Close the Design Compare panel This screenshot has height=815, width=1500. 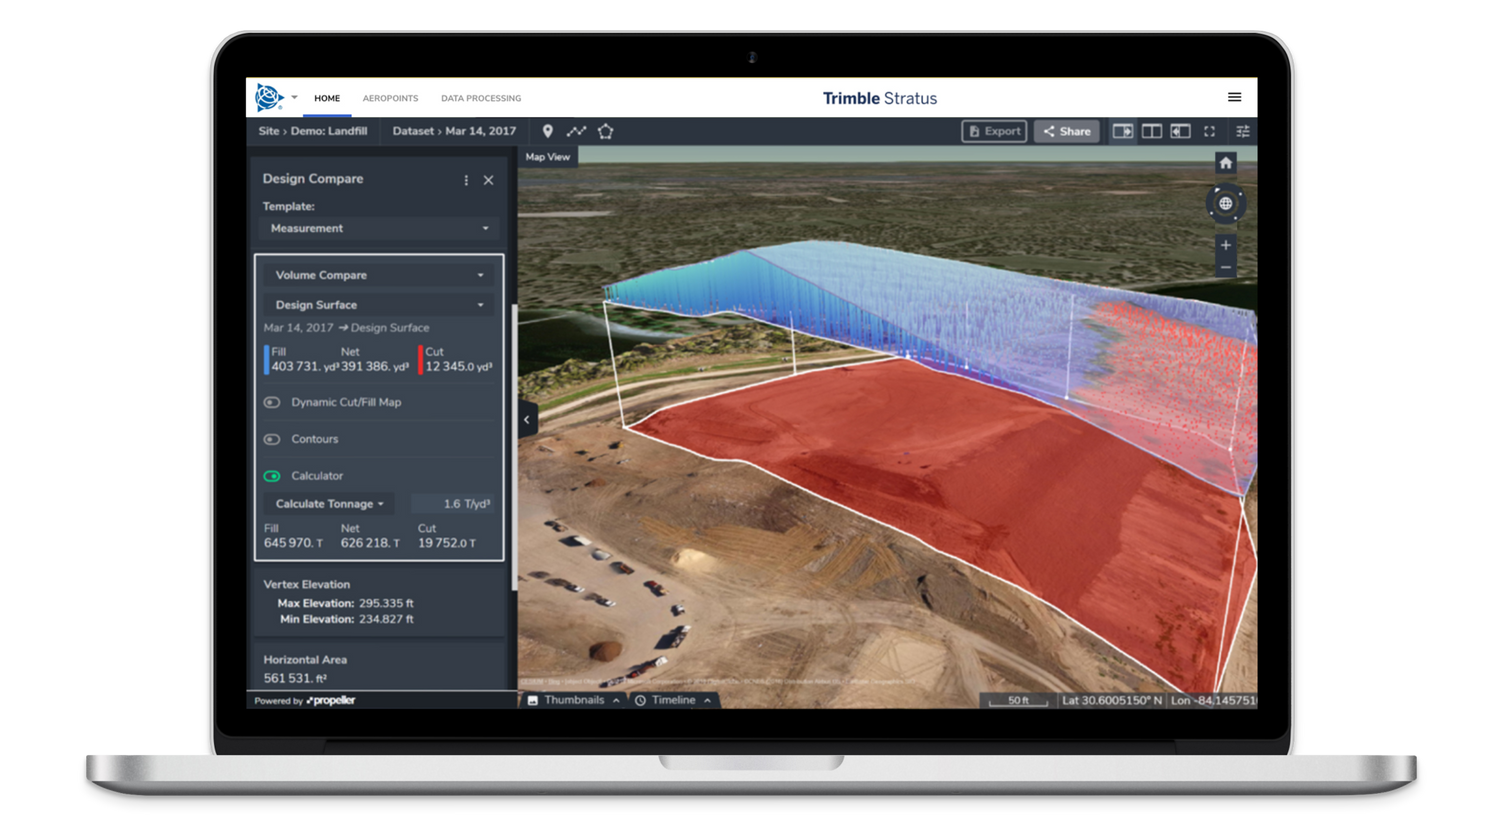(x=489, y=180)
